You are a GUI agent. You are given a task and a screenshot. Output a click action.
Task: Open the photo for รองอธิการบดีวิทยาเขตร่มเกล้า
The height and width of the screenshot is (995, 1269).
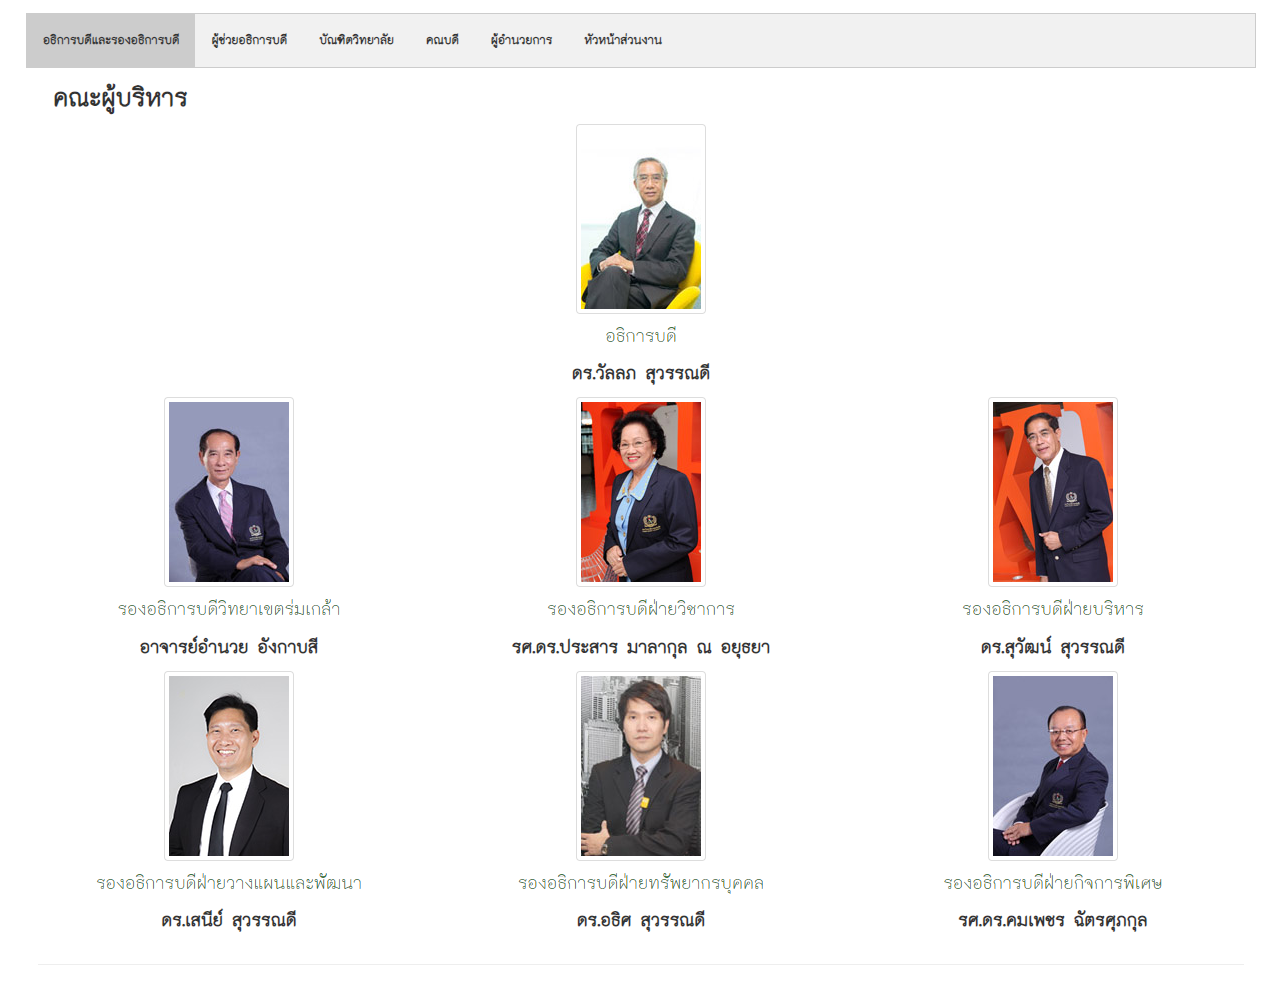pyautogui.click(x=229, y=492)
